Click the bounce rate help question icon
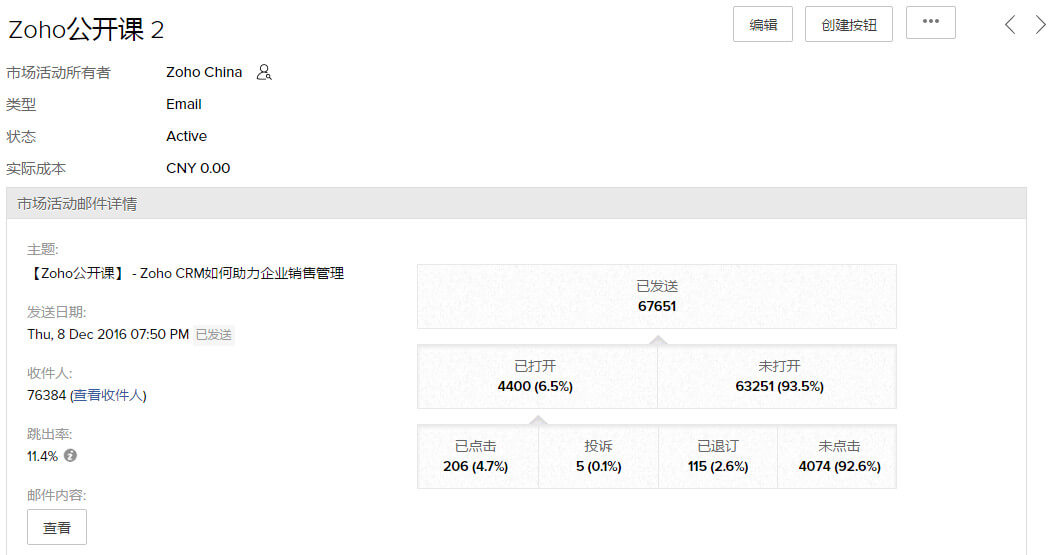 pyautogui.click(x=70, y=456)
